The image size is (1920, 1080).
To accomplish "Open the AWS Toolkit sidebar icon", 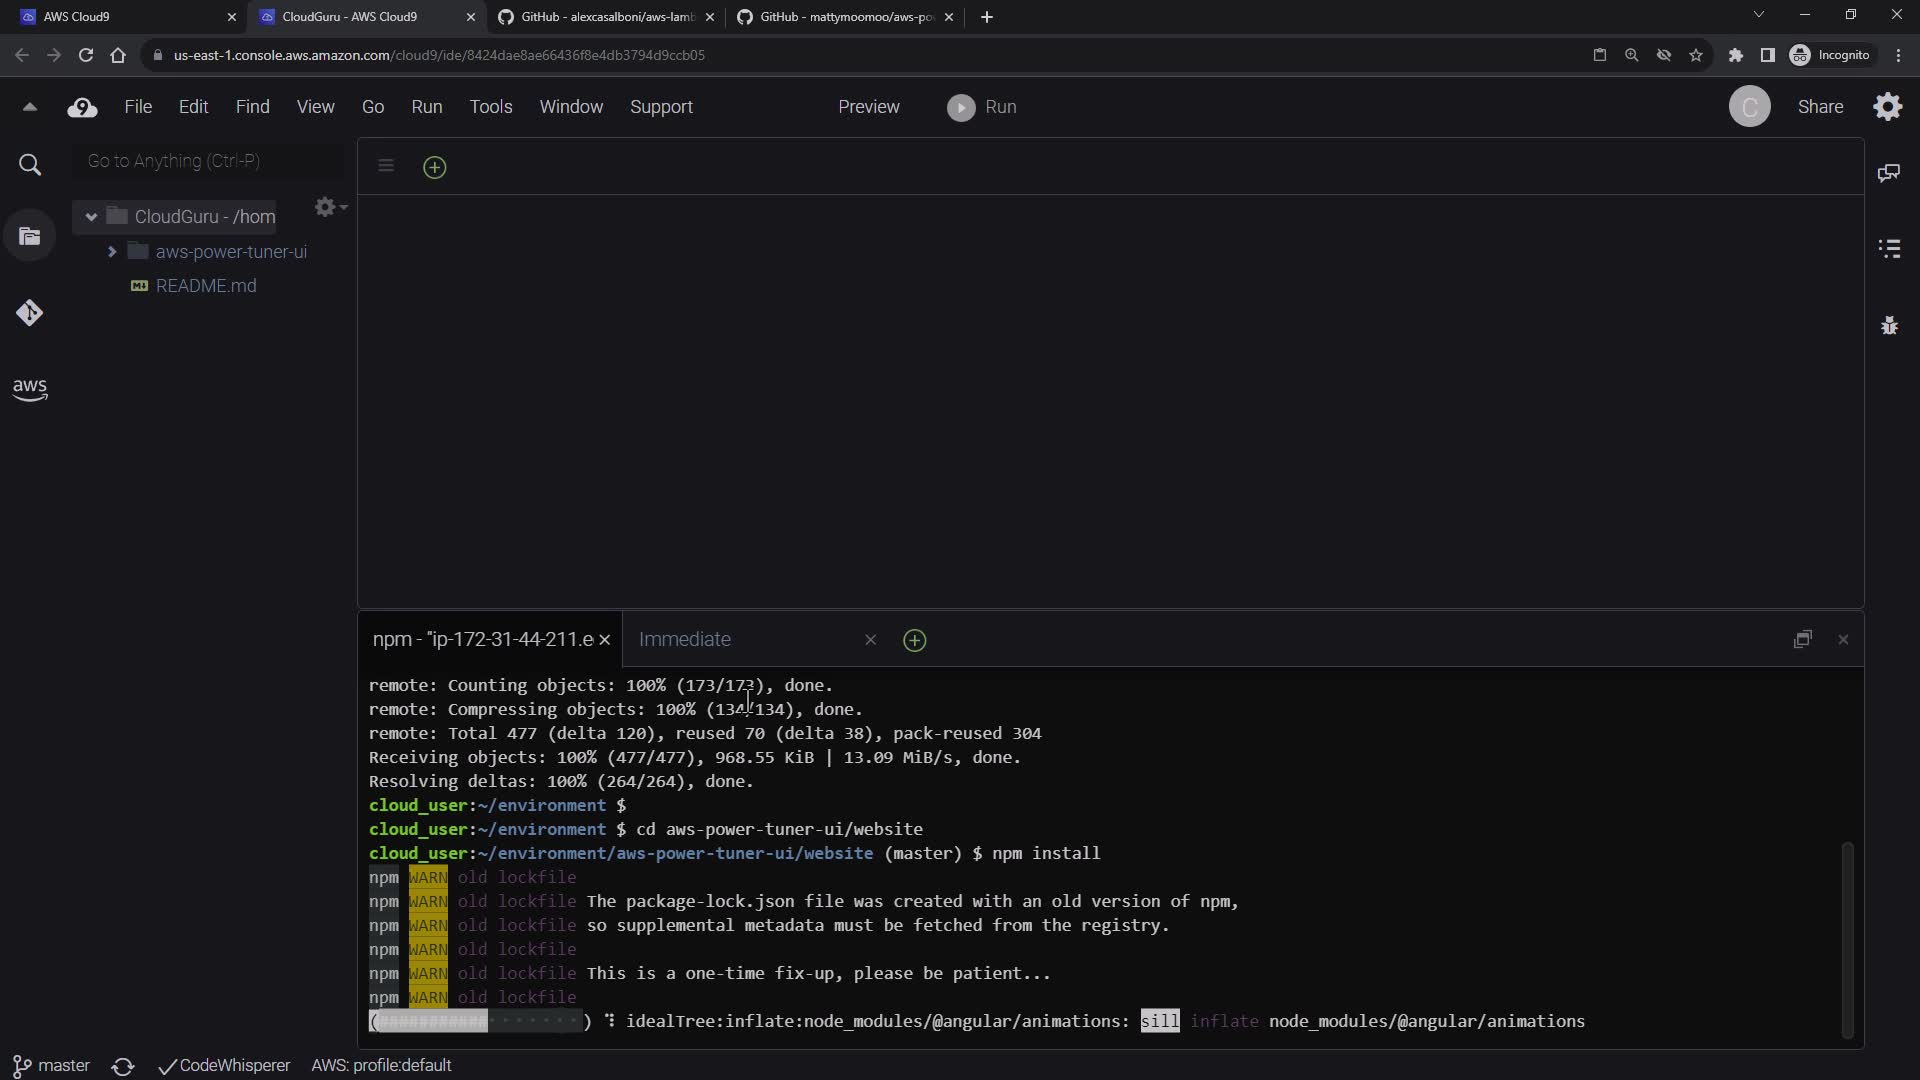I will click(30, 389).
